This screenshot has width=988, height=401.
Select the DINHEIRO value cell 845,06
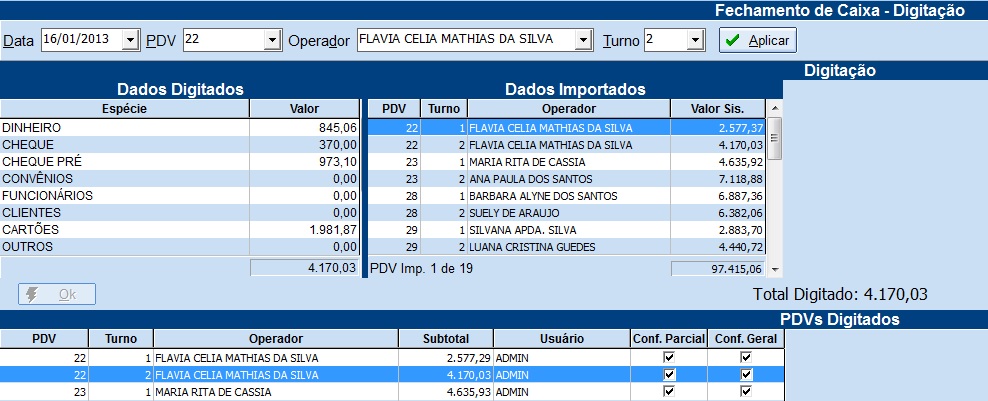(304, 128)
